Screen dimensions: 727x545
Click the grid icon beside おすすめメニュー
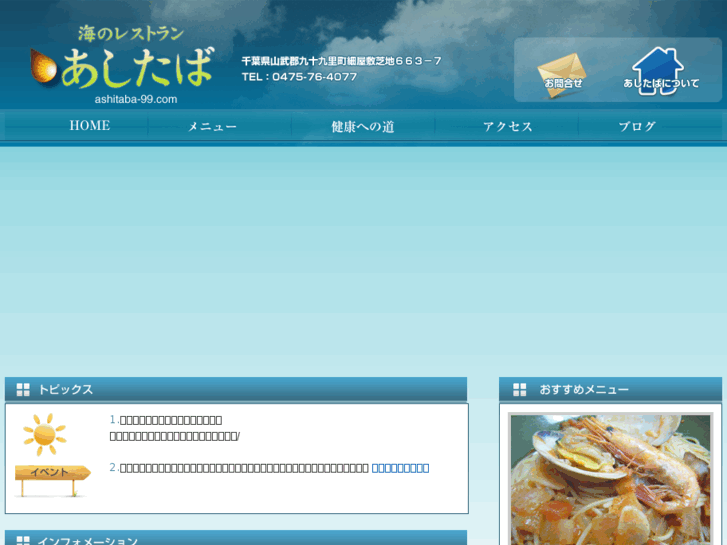coord(520,390)
